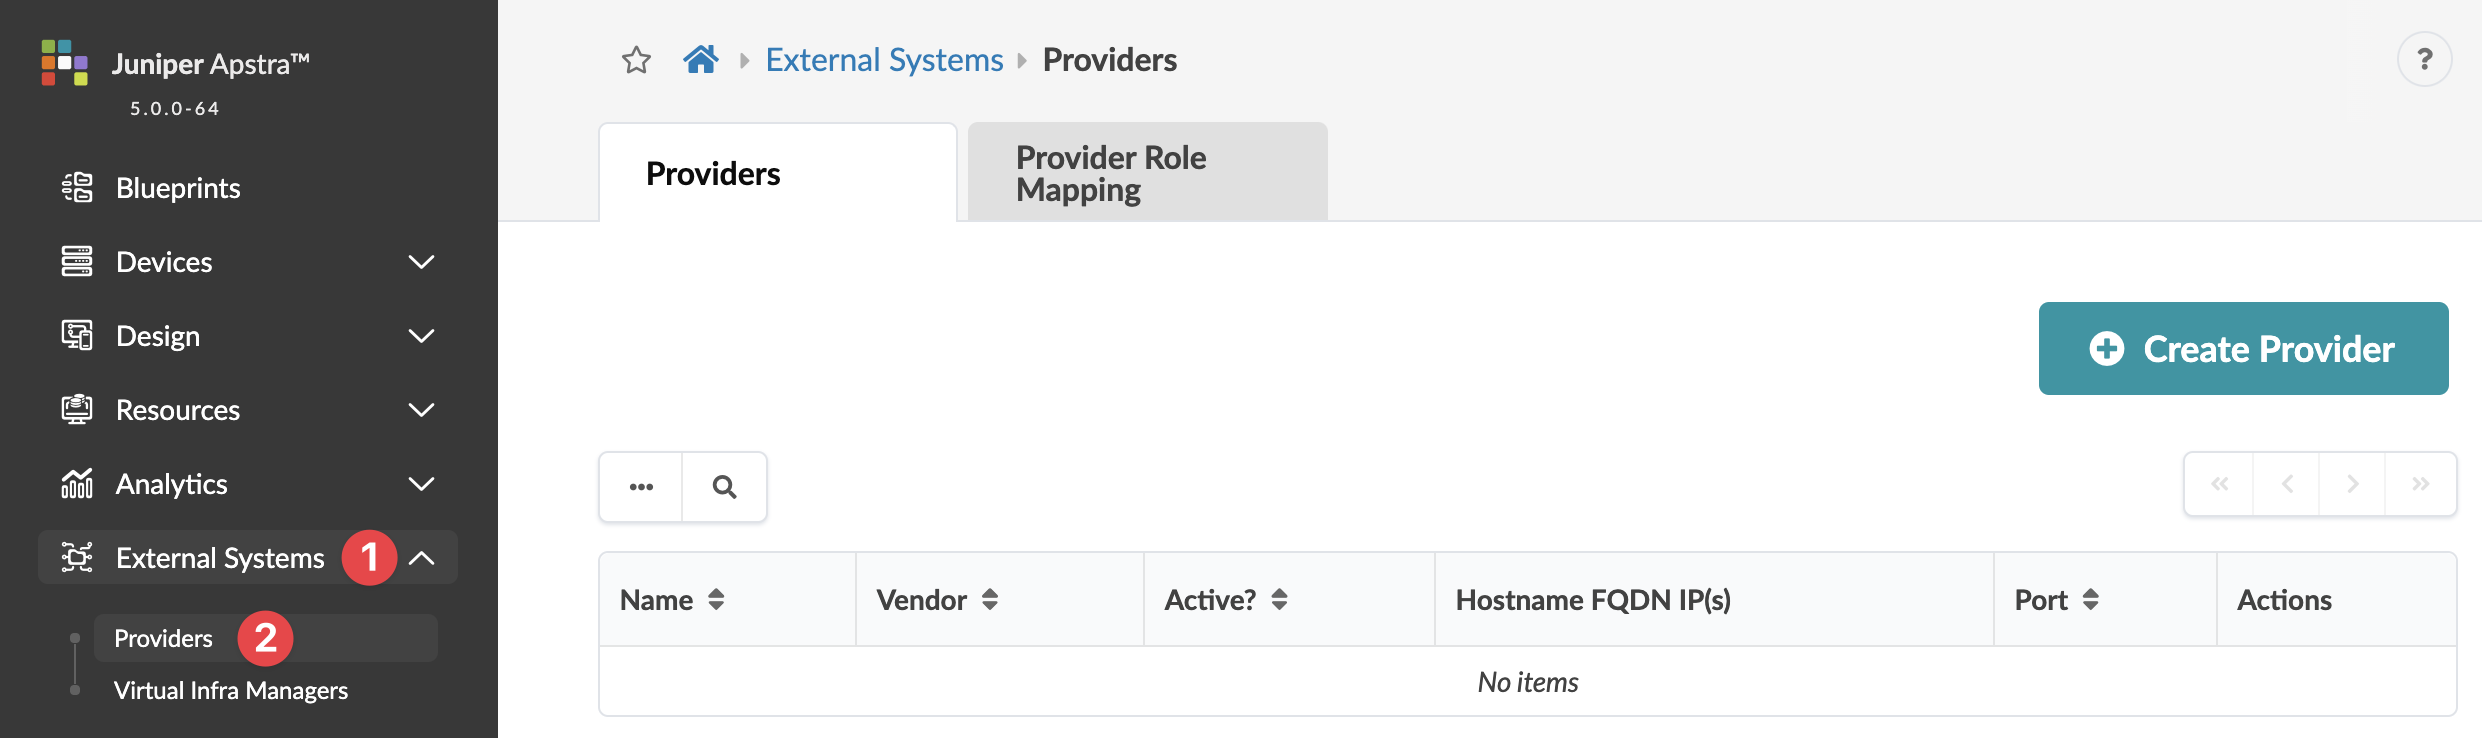The image size is (2482, 738).
Task: Sort table by Port column
Action: coord(2090,600)
